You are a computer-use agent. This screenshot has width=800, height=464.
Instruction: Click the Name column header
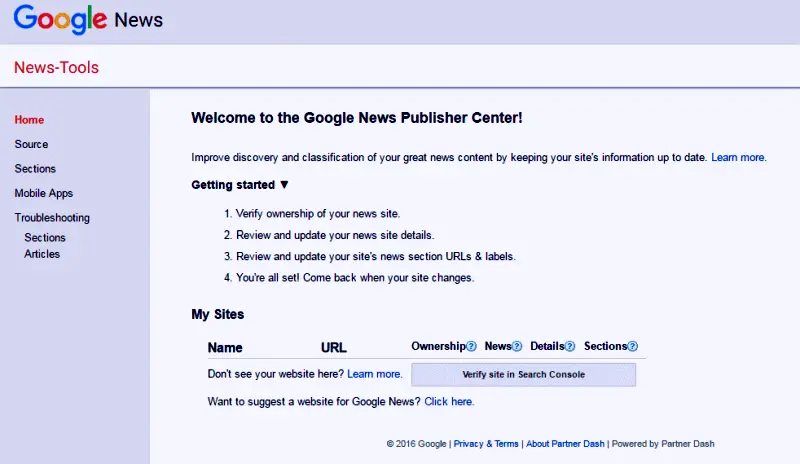coord(225,348)
